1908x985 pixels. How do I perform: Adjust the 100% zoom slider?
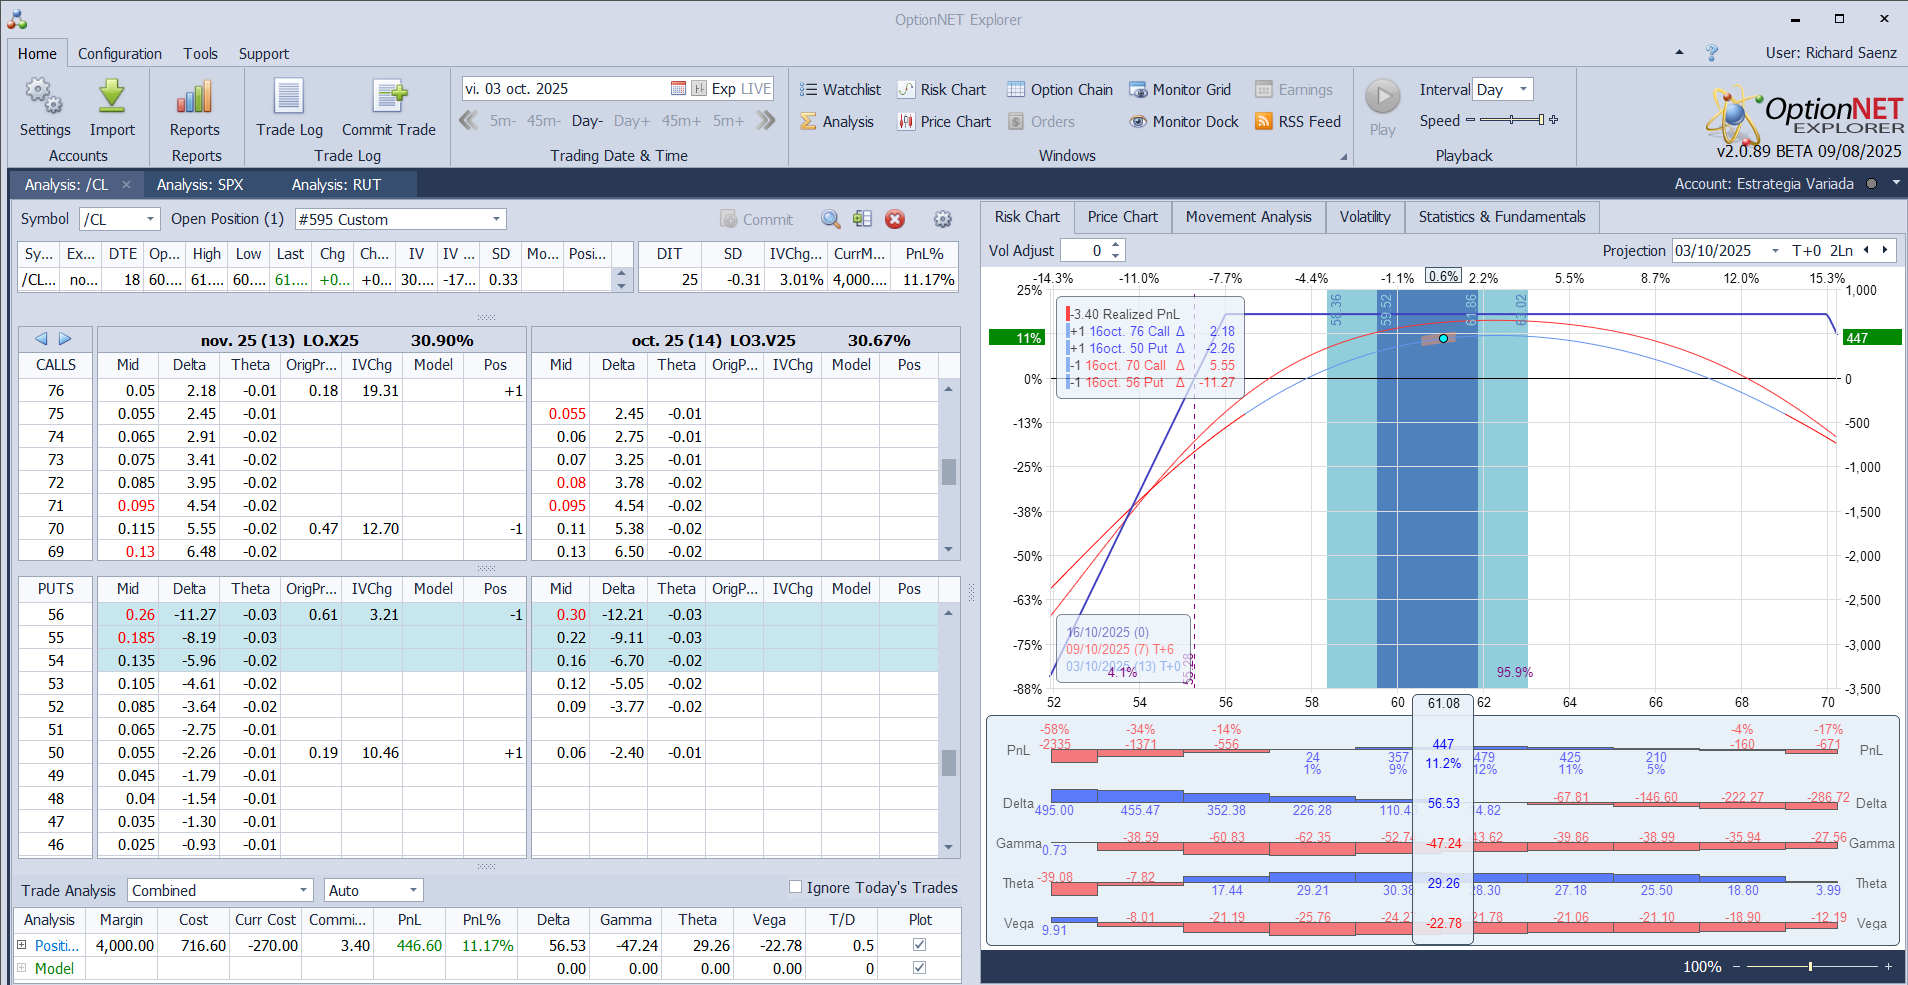(1810, 966)
